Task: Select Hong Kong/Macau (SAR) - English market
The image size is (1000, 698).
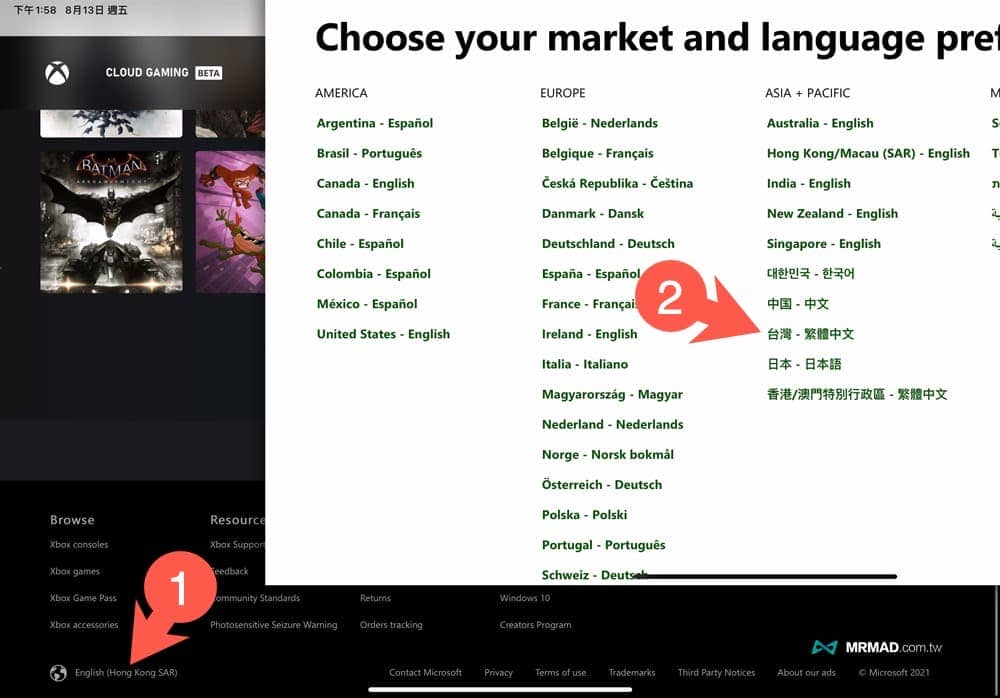Action: pos(868,153)
